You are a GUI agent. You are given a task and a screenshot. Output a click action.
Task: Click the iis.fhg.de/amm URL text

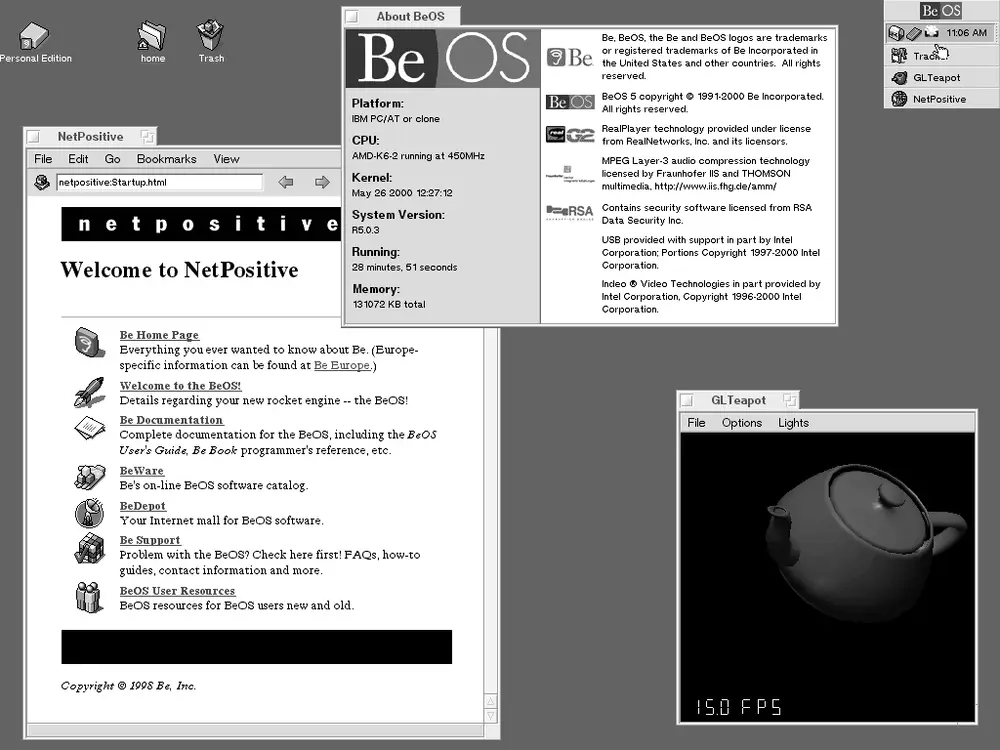(715, 186)
